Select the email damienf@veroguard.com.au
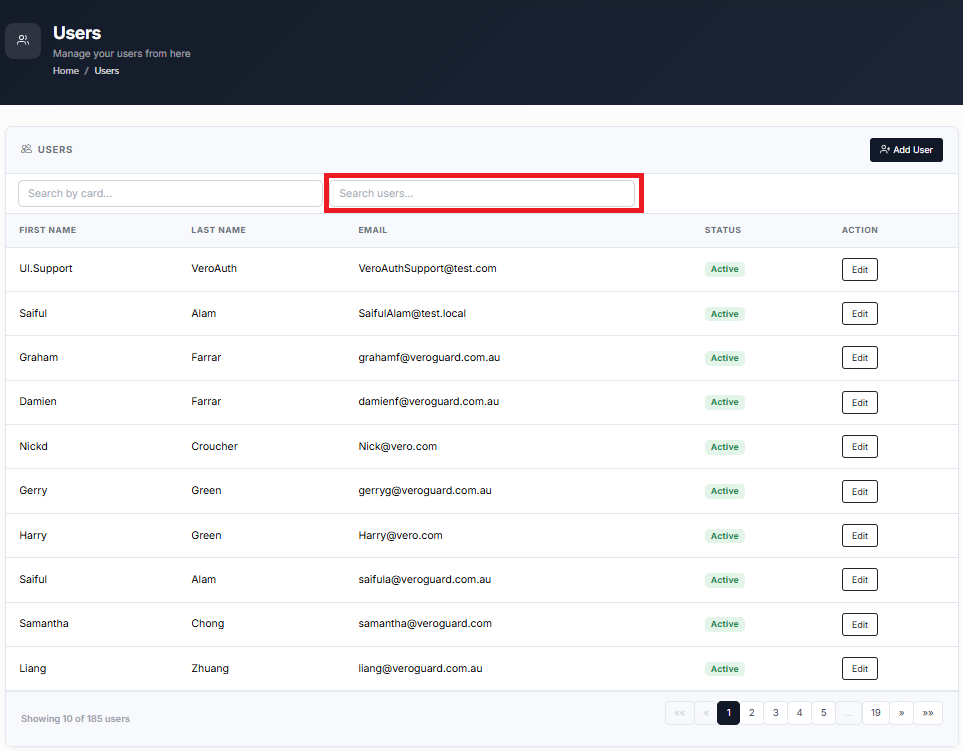The width and height of the screenshot is (963, 751). click(429, 402)
